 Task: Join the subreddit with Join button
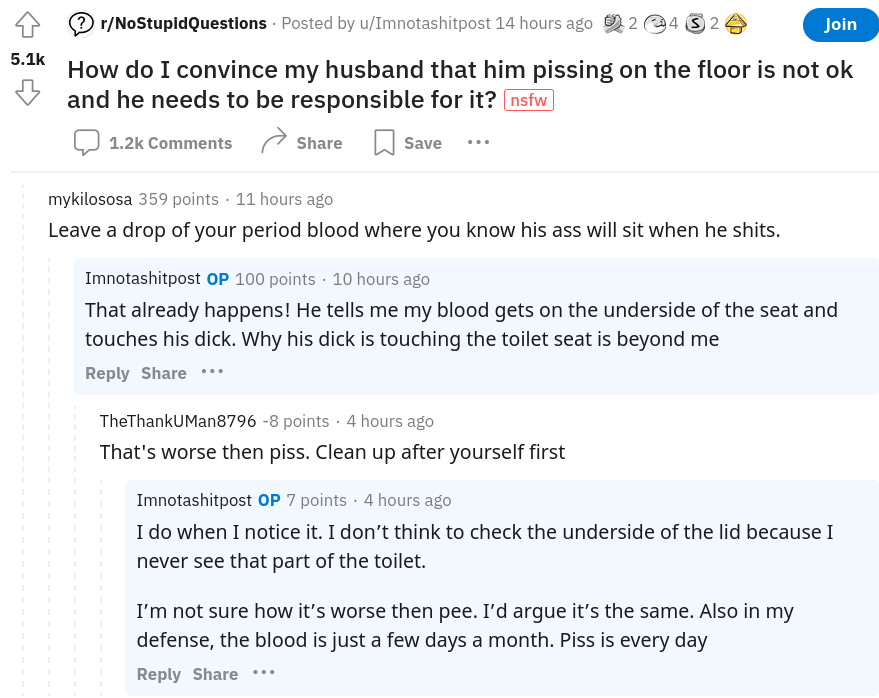840,25
